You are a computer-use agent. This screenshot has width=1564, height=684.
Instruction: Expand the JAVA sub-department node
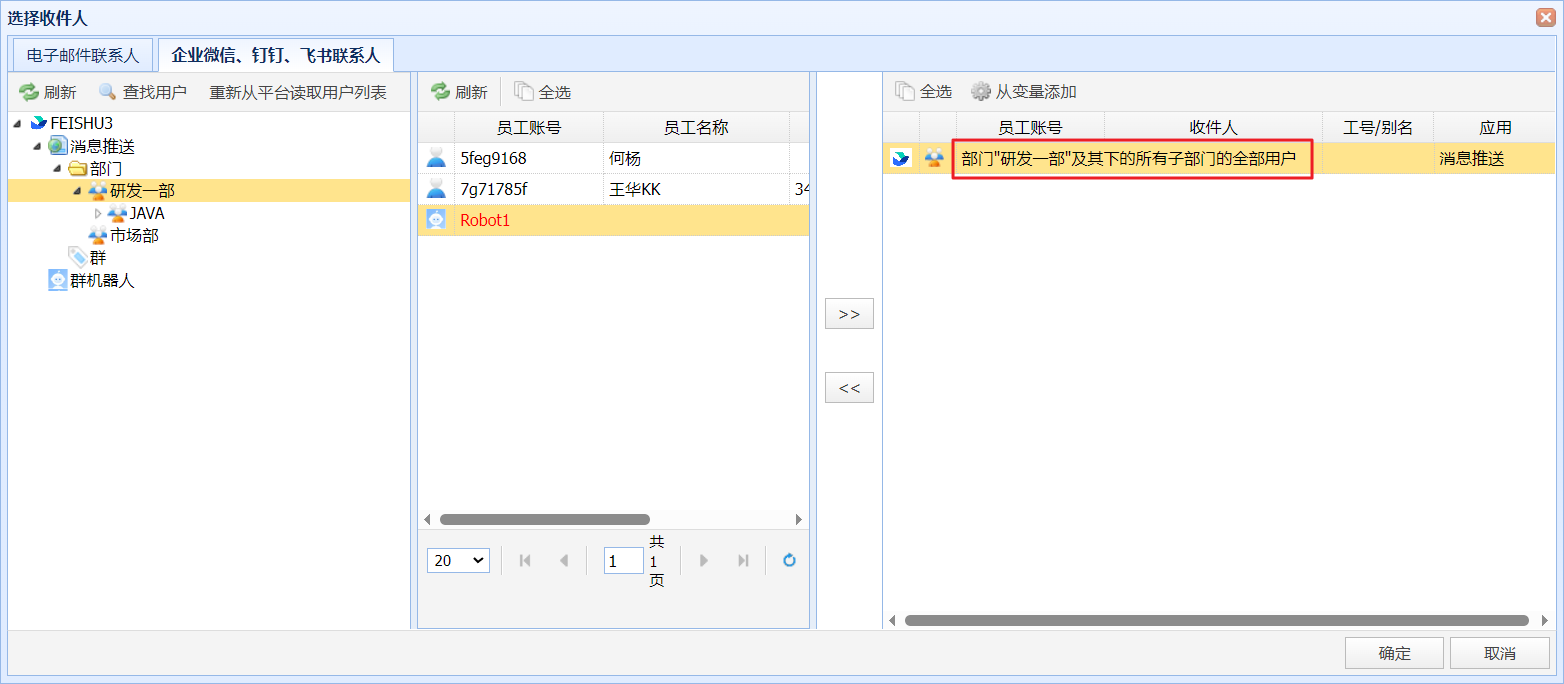pyautogui.click(x=98, y=213)
